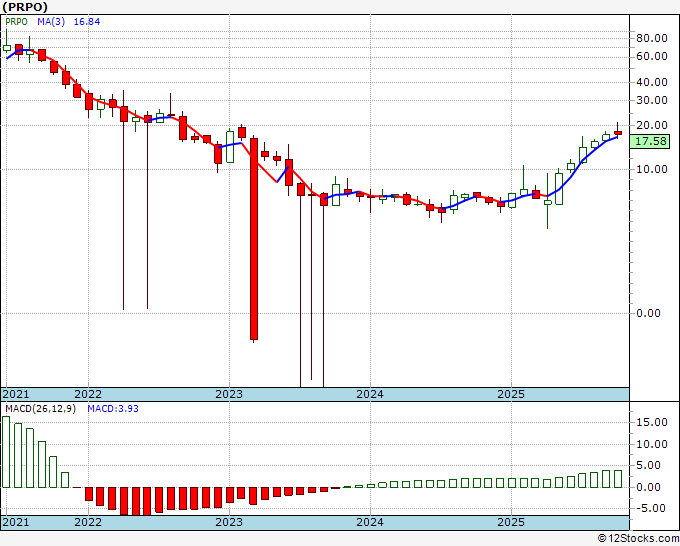Click the 10.00 MACD axis label
This screenshot has width=680, height=546.
[651, 444]
